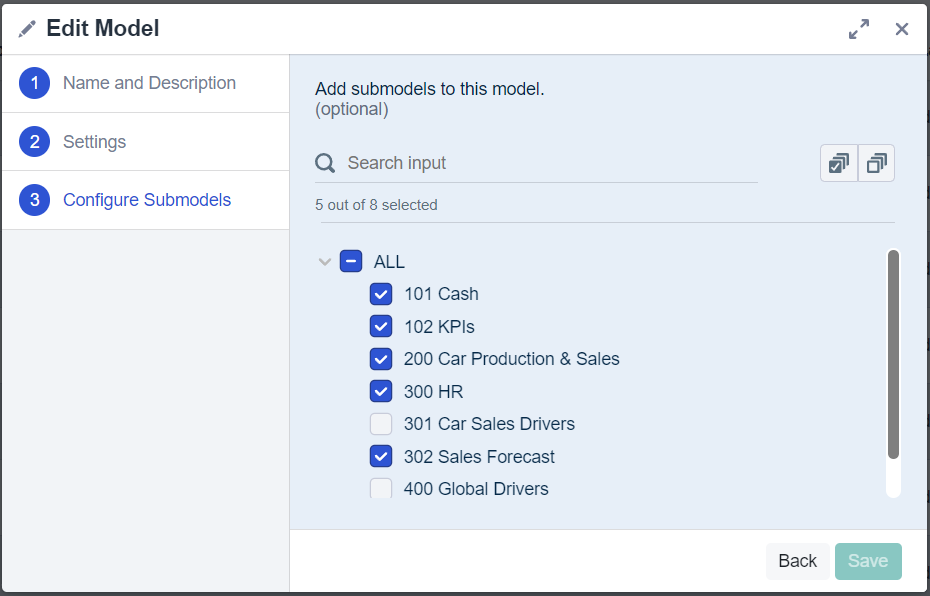Click the deselect all submodels icon
The image size is (930, 596).
(876, 163)
